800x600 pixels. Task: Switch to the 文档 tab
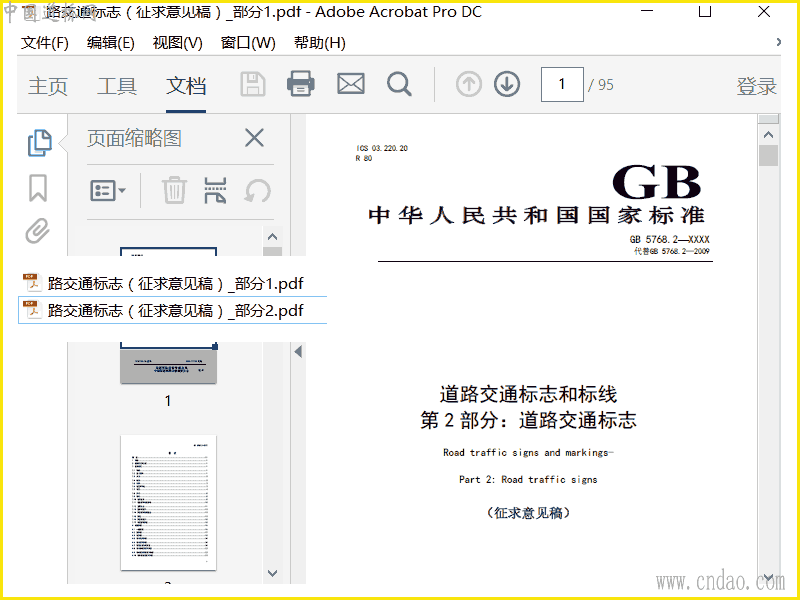(x=186, y=86)
